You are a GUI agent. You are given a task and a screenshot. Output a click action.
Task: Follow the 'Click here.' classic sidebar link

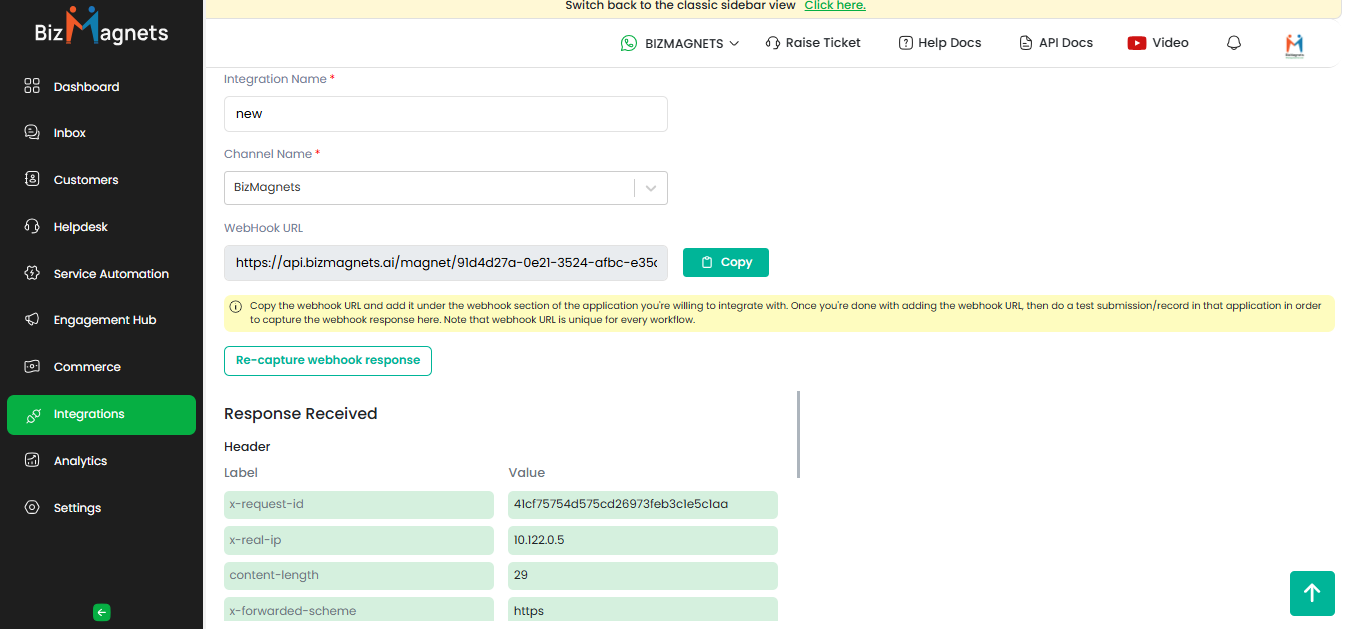(834, 6)
